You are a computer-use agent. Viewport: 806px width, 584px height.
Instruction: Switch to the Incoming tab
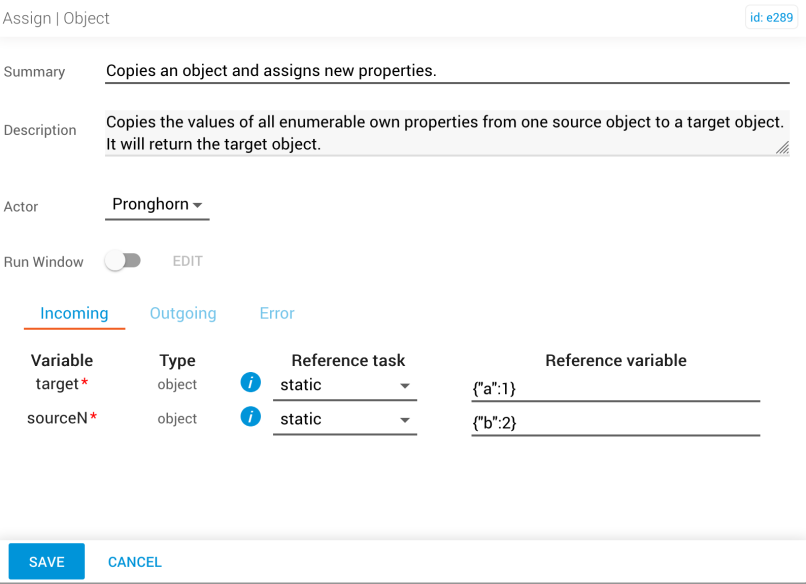(75, 313)
